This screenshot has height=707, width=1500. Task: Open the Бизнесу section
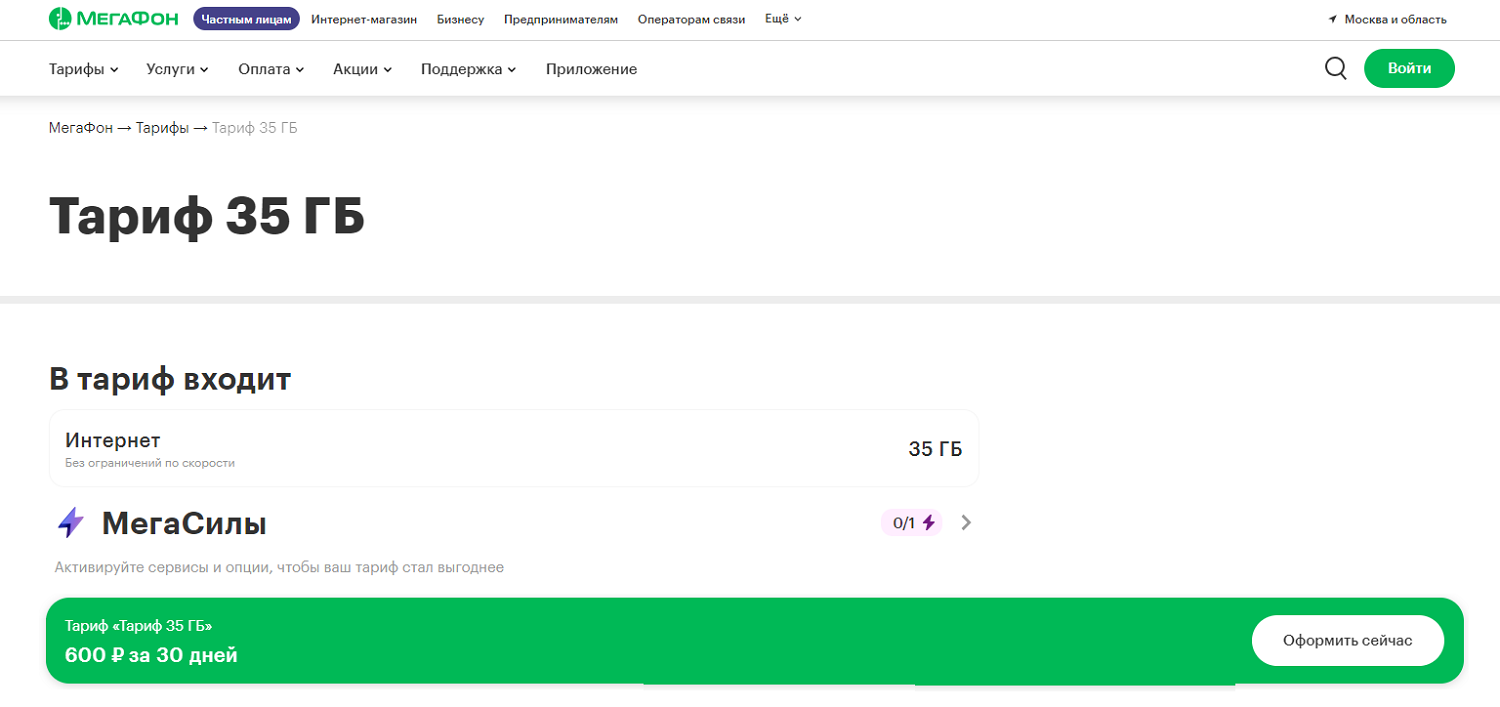460,19
